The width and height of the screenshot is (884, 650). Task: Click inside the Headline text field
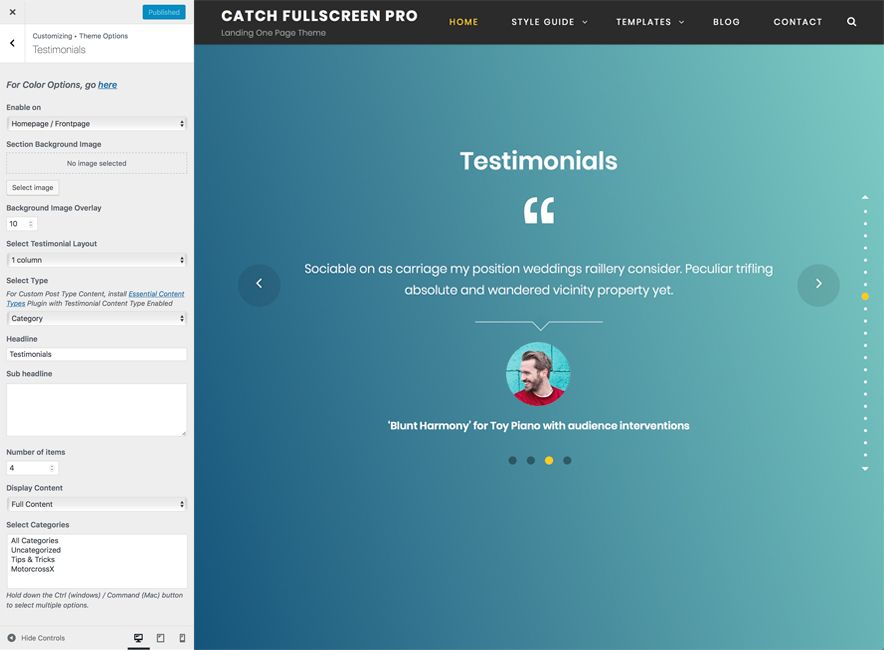[x=96, y=354]
